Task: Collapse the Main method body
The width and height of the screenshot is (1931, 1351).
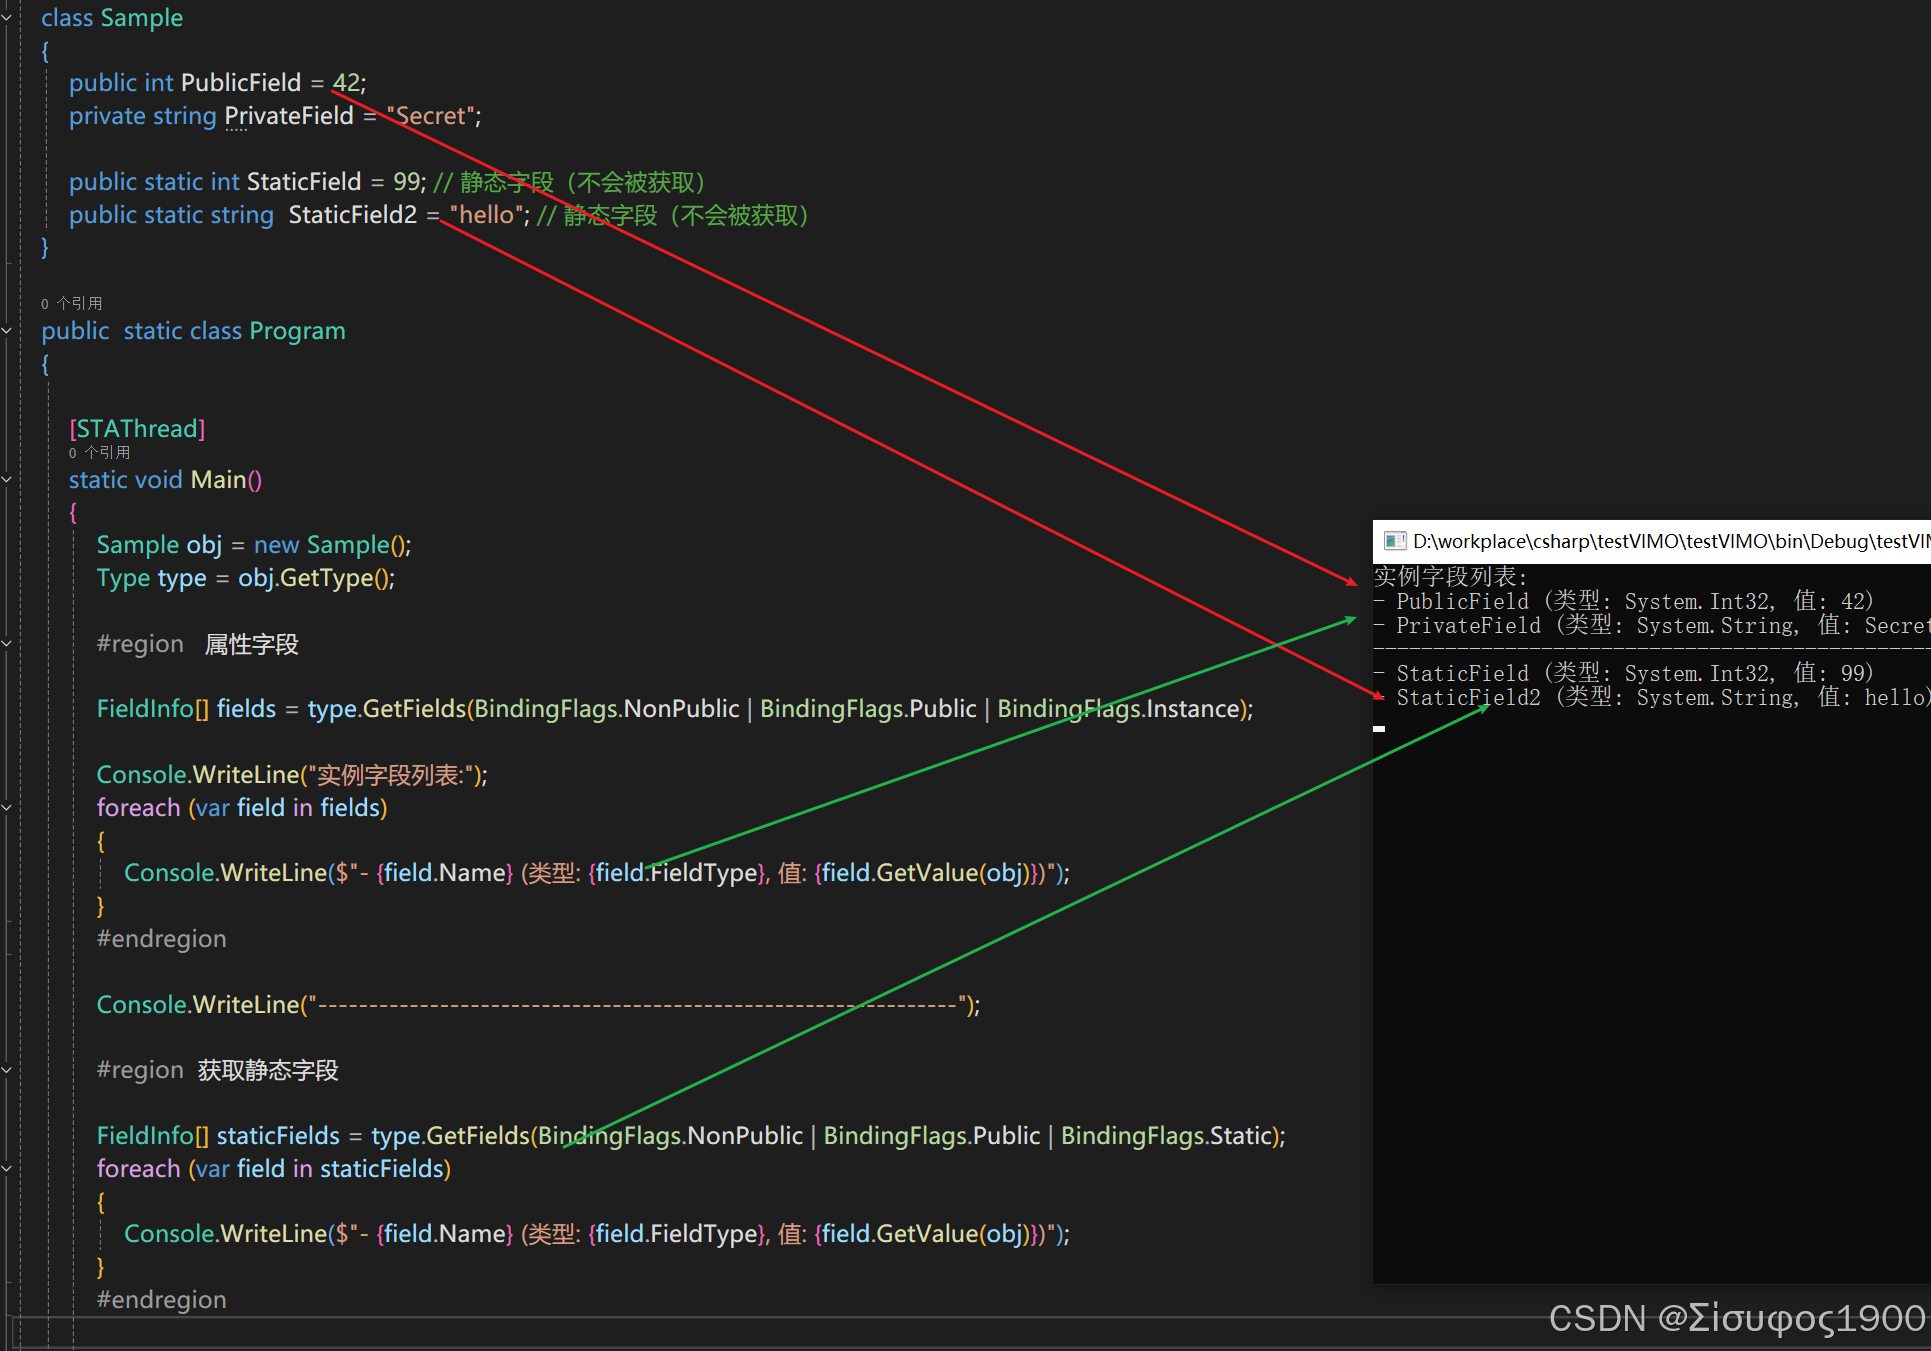Action: pos(7,480)
